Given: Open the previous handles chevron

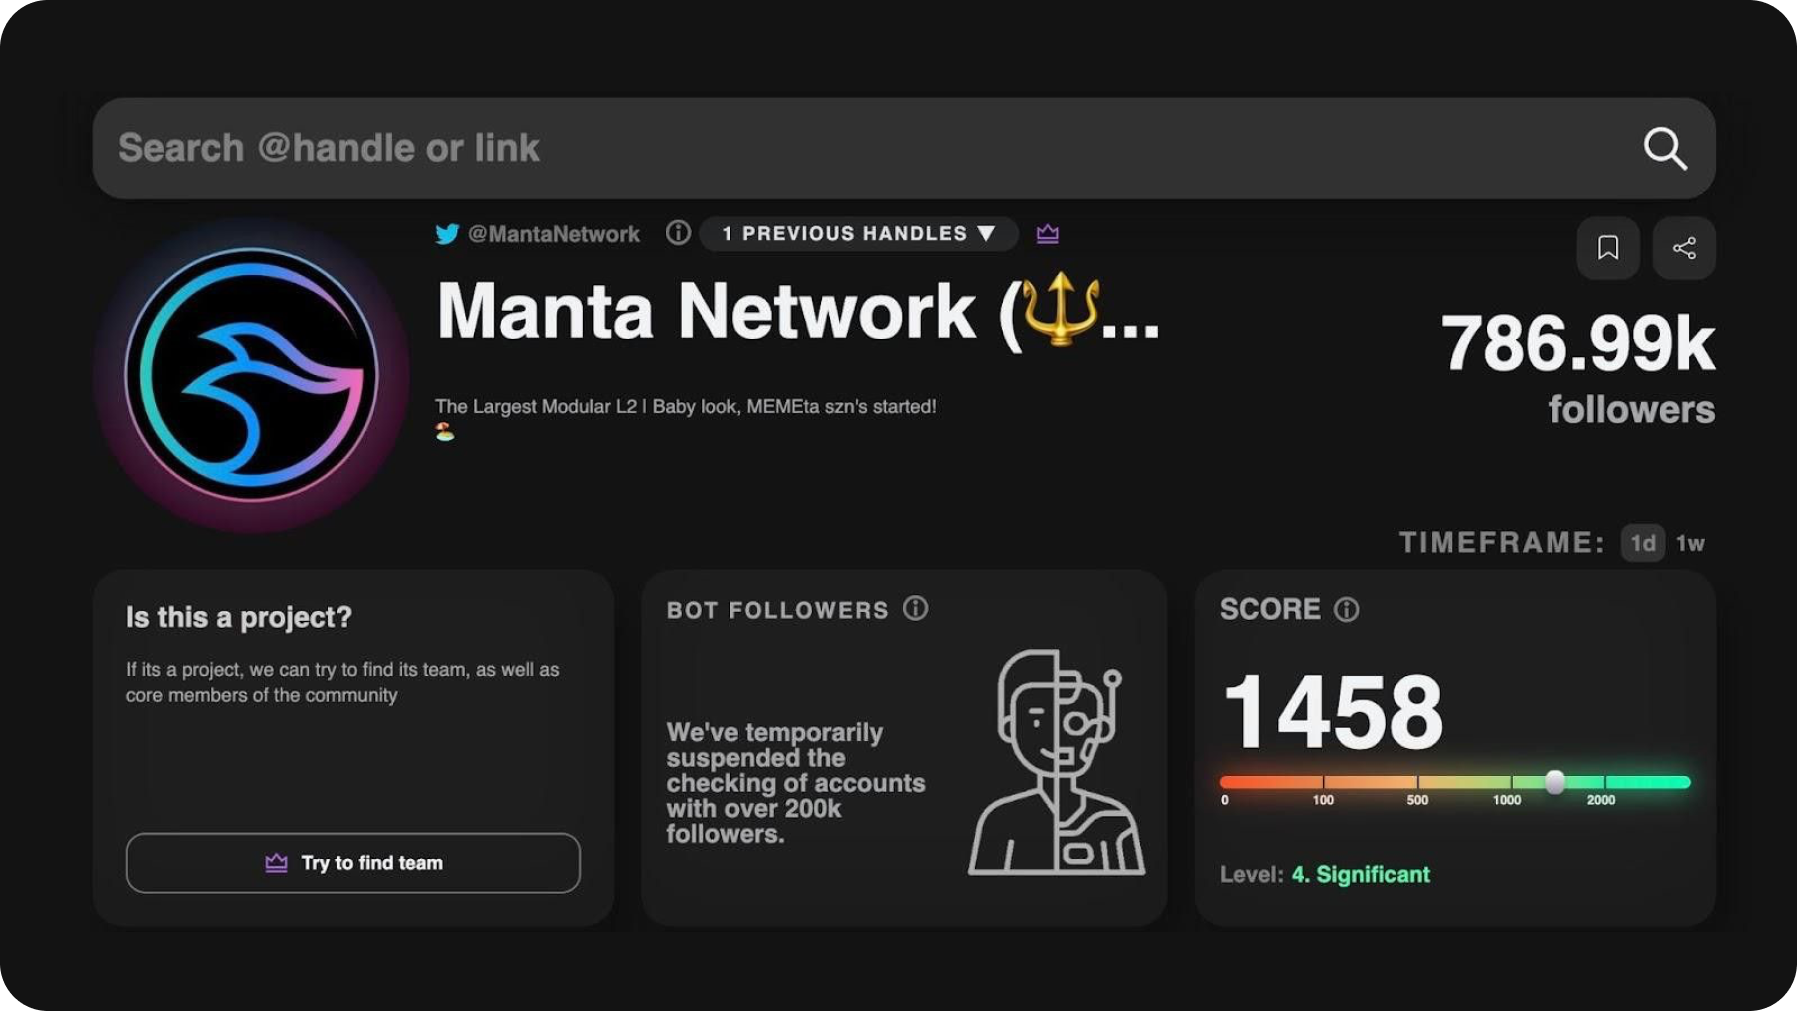Looking at the screenshot, I should tap(986, 234).
